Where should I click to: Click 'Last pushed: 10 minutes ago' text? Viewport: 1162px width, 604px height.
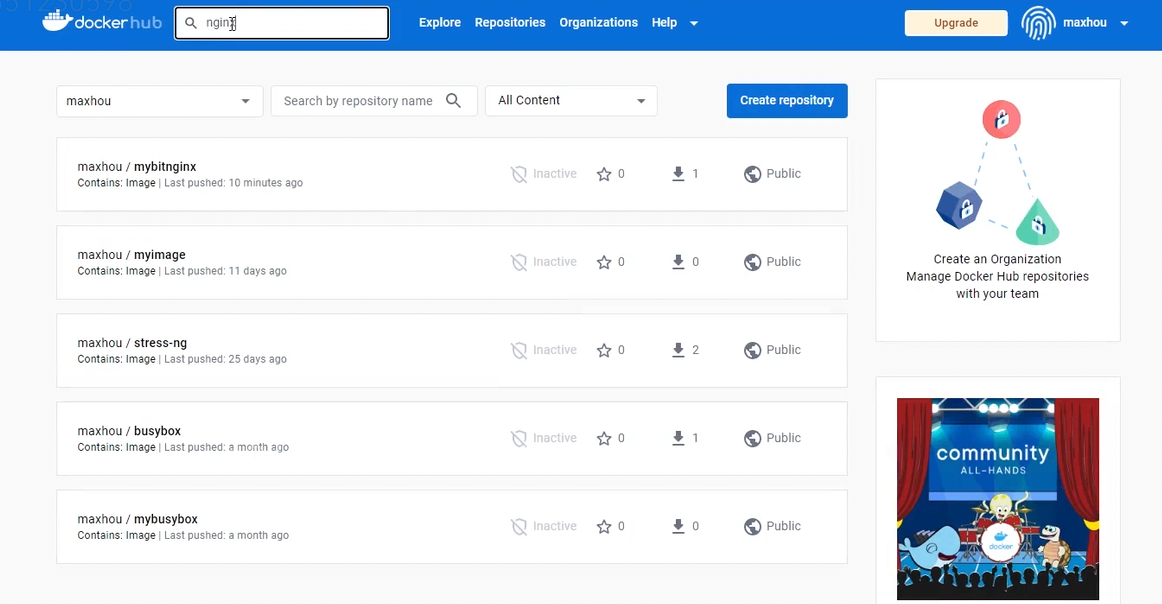pos(233,183)
